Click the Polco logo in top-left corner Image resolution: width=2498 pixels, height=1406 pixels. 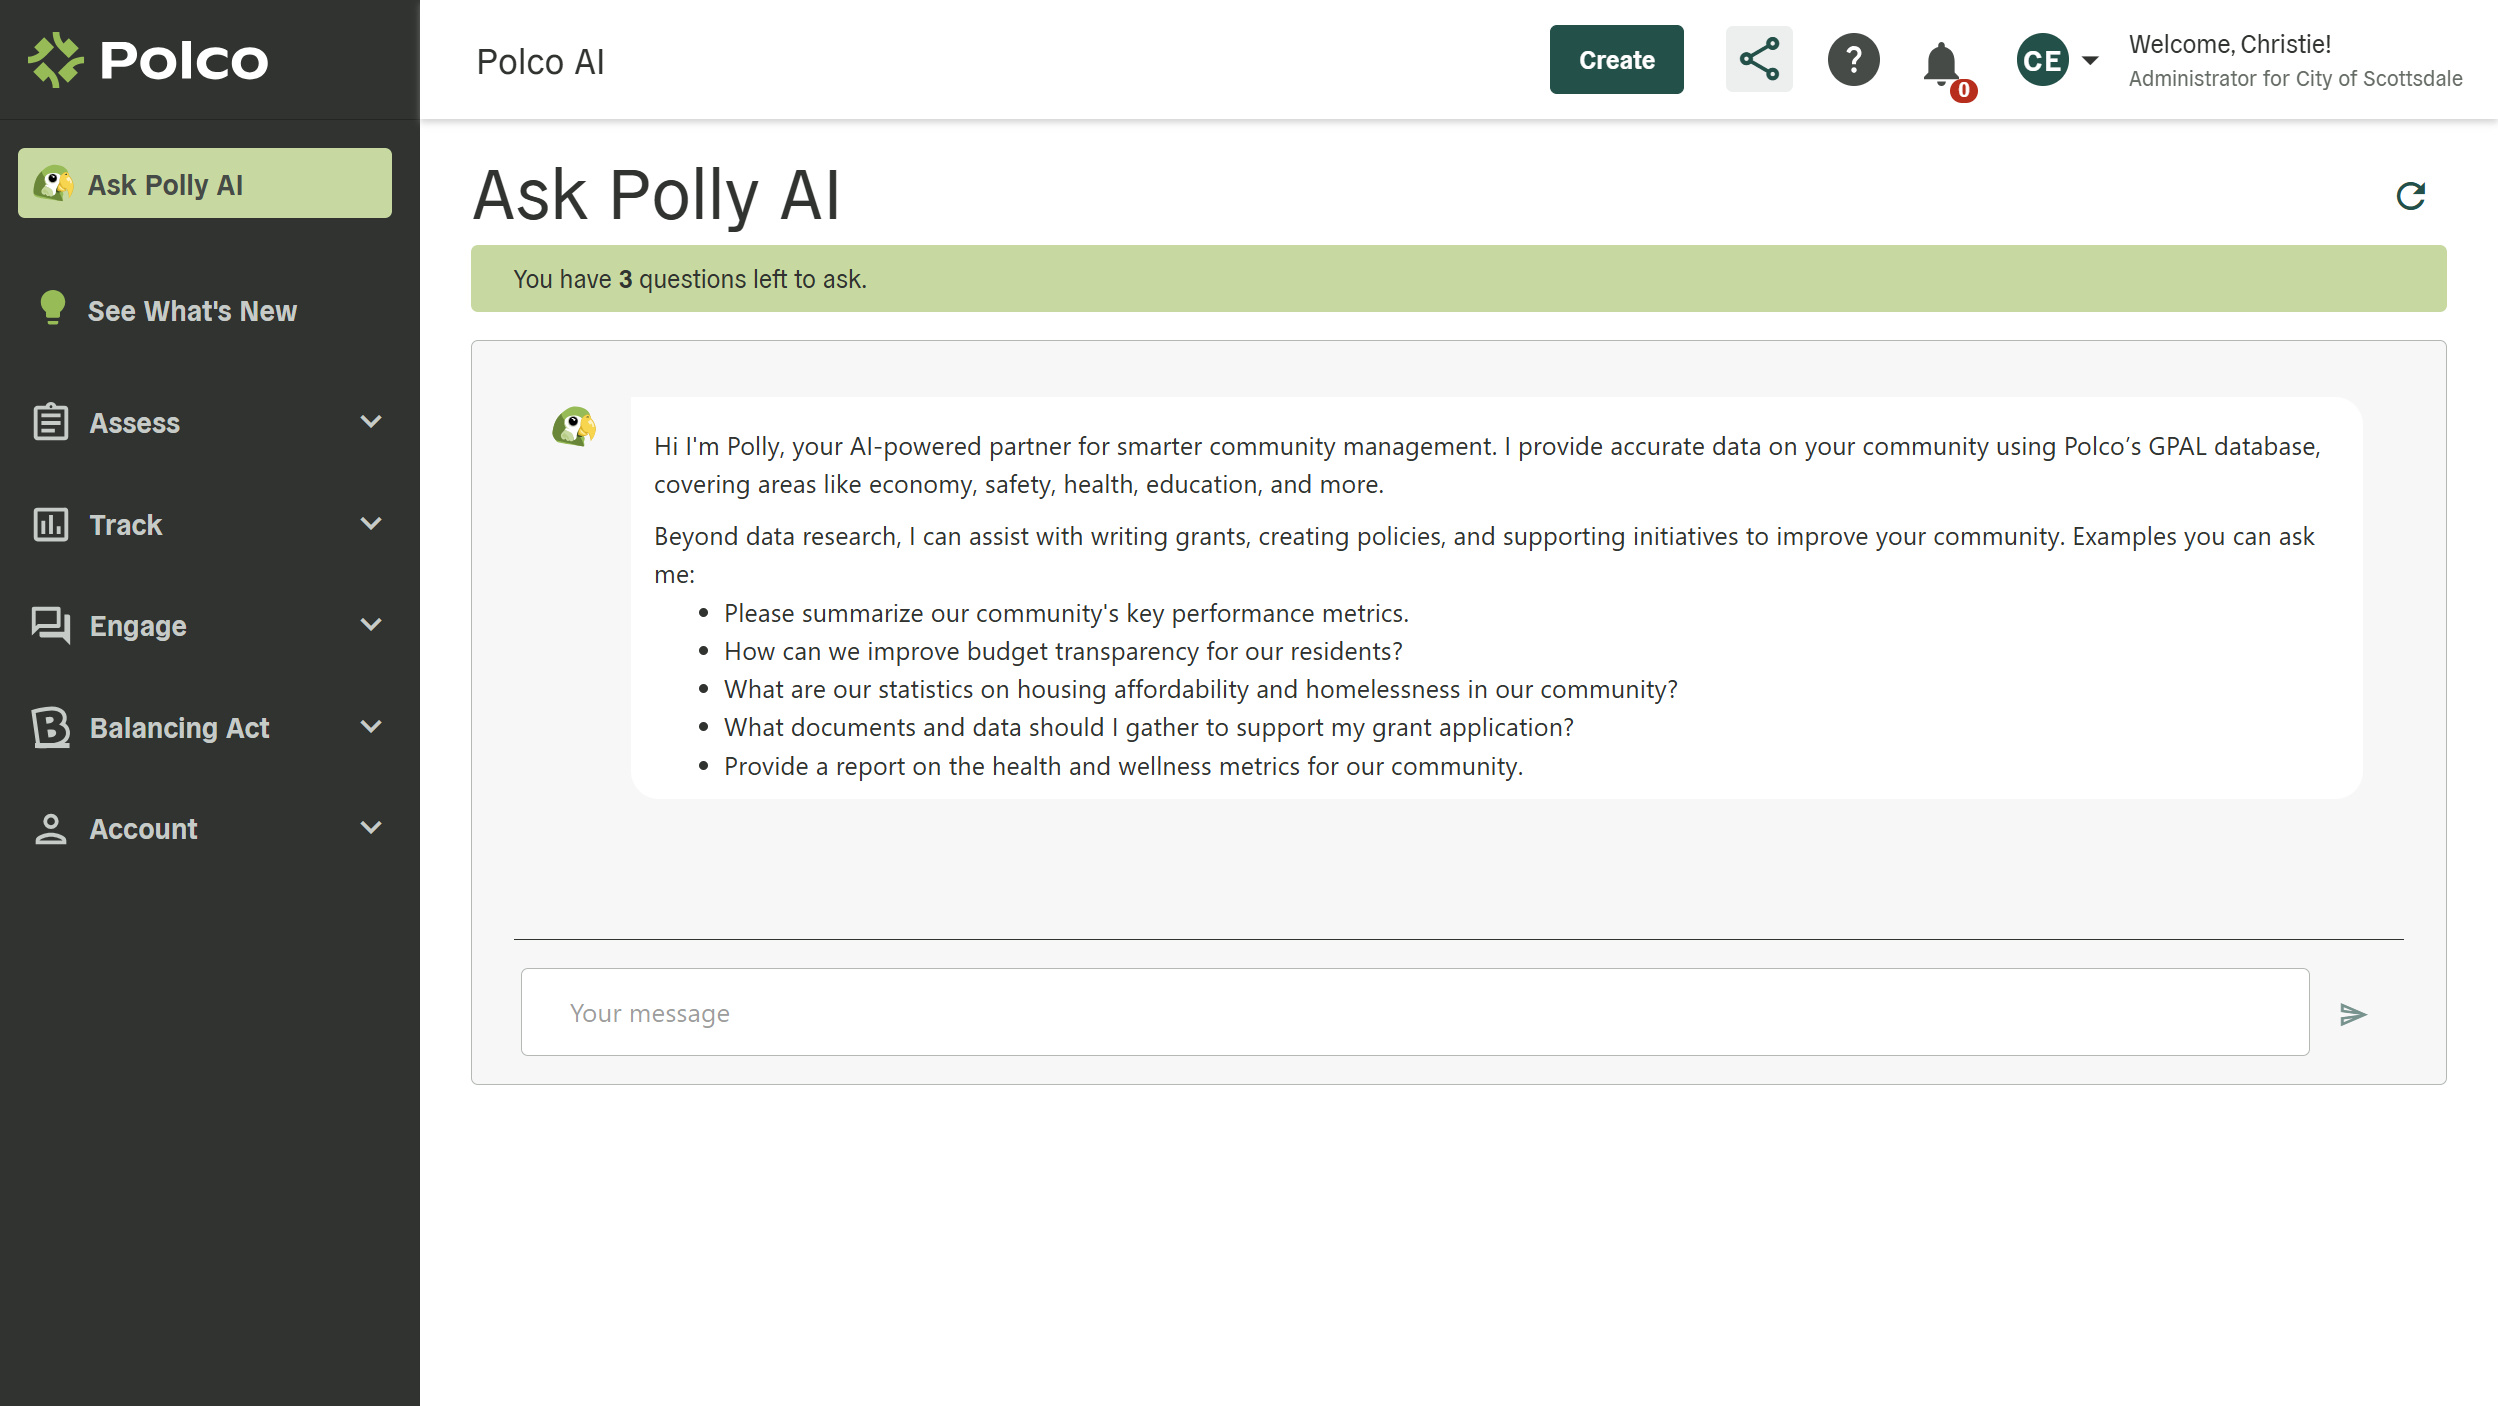[x=149, y=60]
